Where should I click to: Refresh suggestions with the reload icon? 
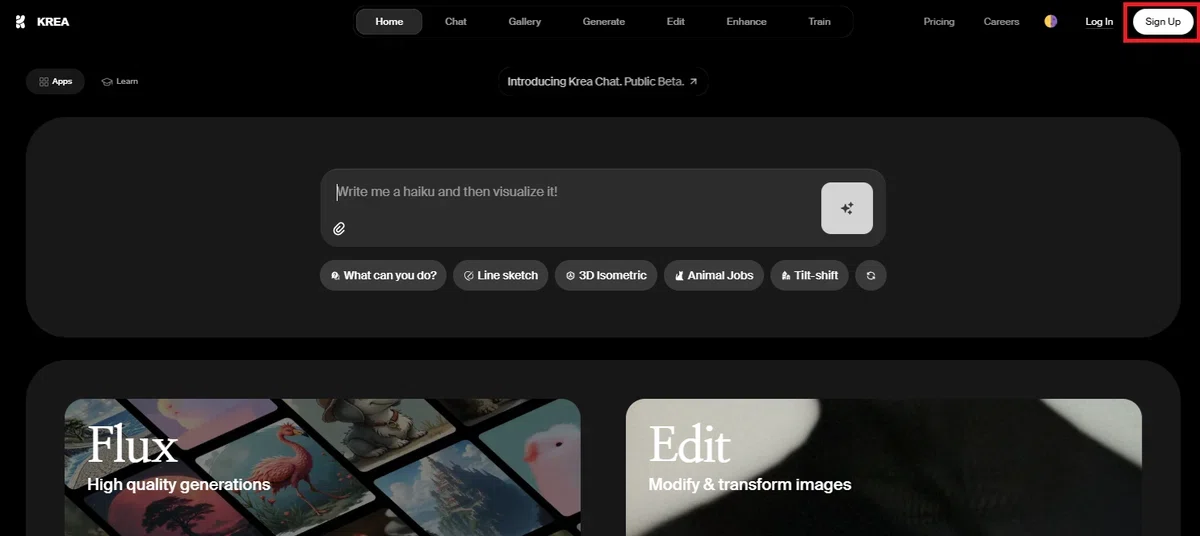[871, 275]
